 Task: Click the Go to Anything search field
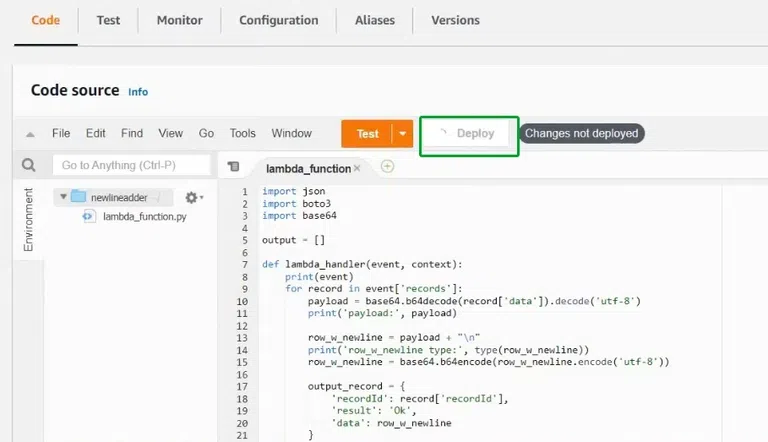click(131, 165)
